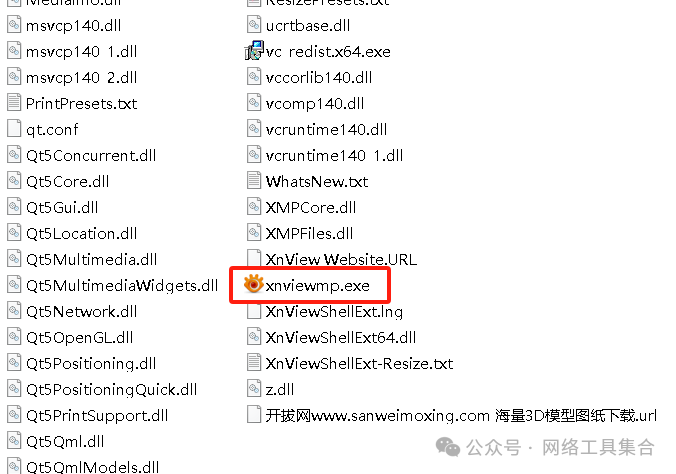
Task: Click the WhatsNew.txt document icon
Action: [x=254, y=181]
